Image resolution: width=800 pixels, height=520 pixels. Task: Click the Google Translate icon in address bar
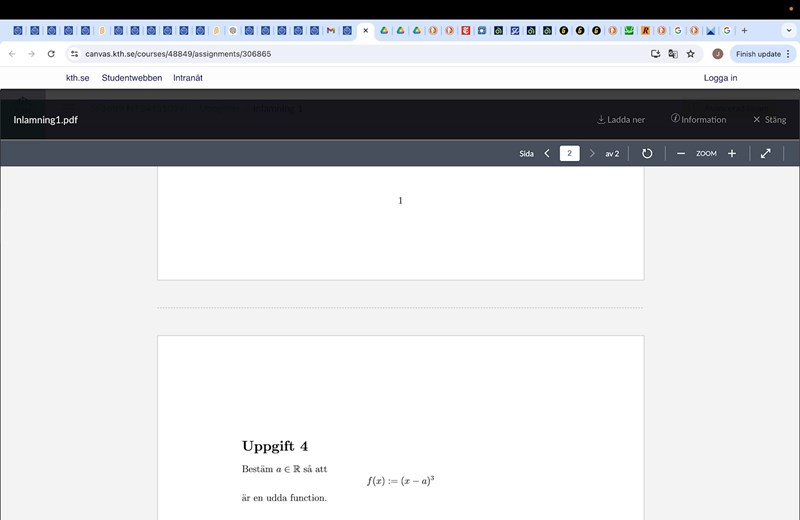point(673,54)
